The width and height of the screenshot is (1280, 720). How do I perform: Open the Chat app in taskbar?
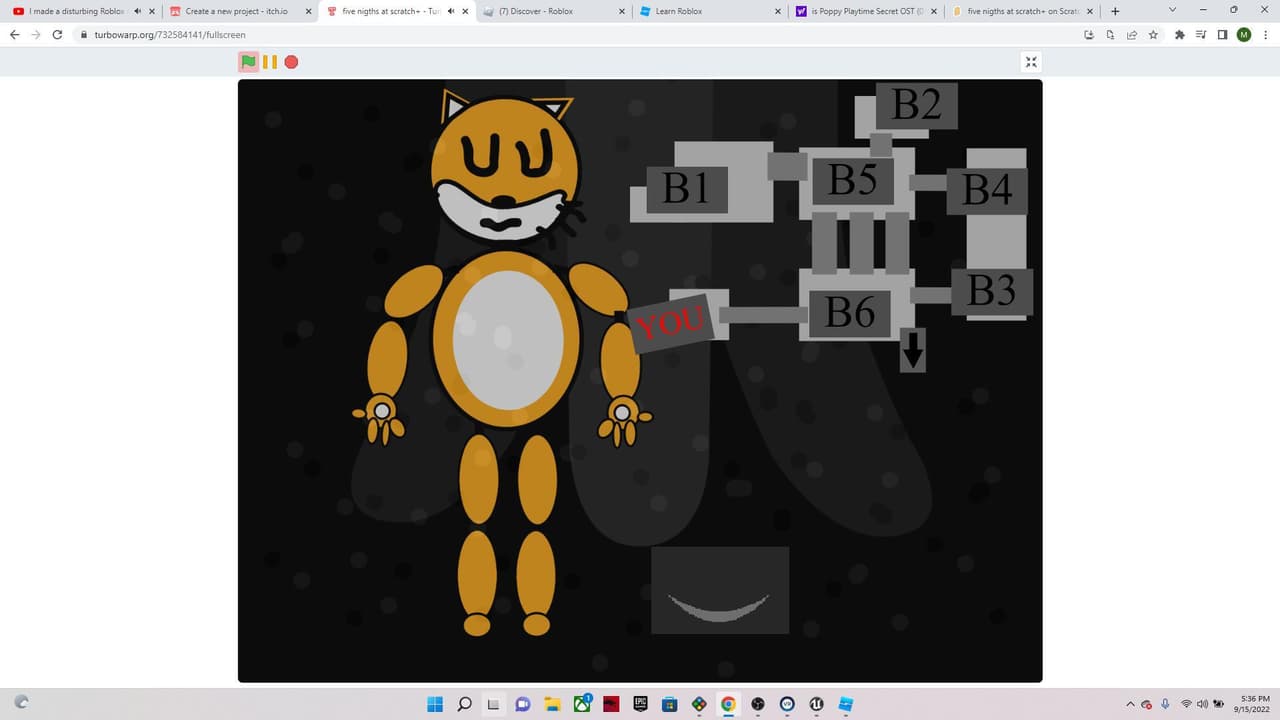pos(522,704)
